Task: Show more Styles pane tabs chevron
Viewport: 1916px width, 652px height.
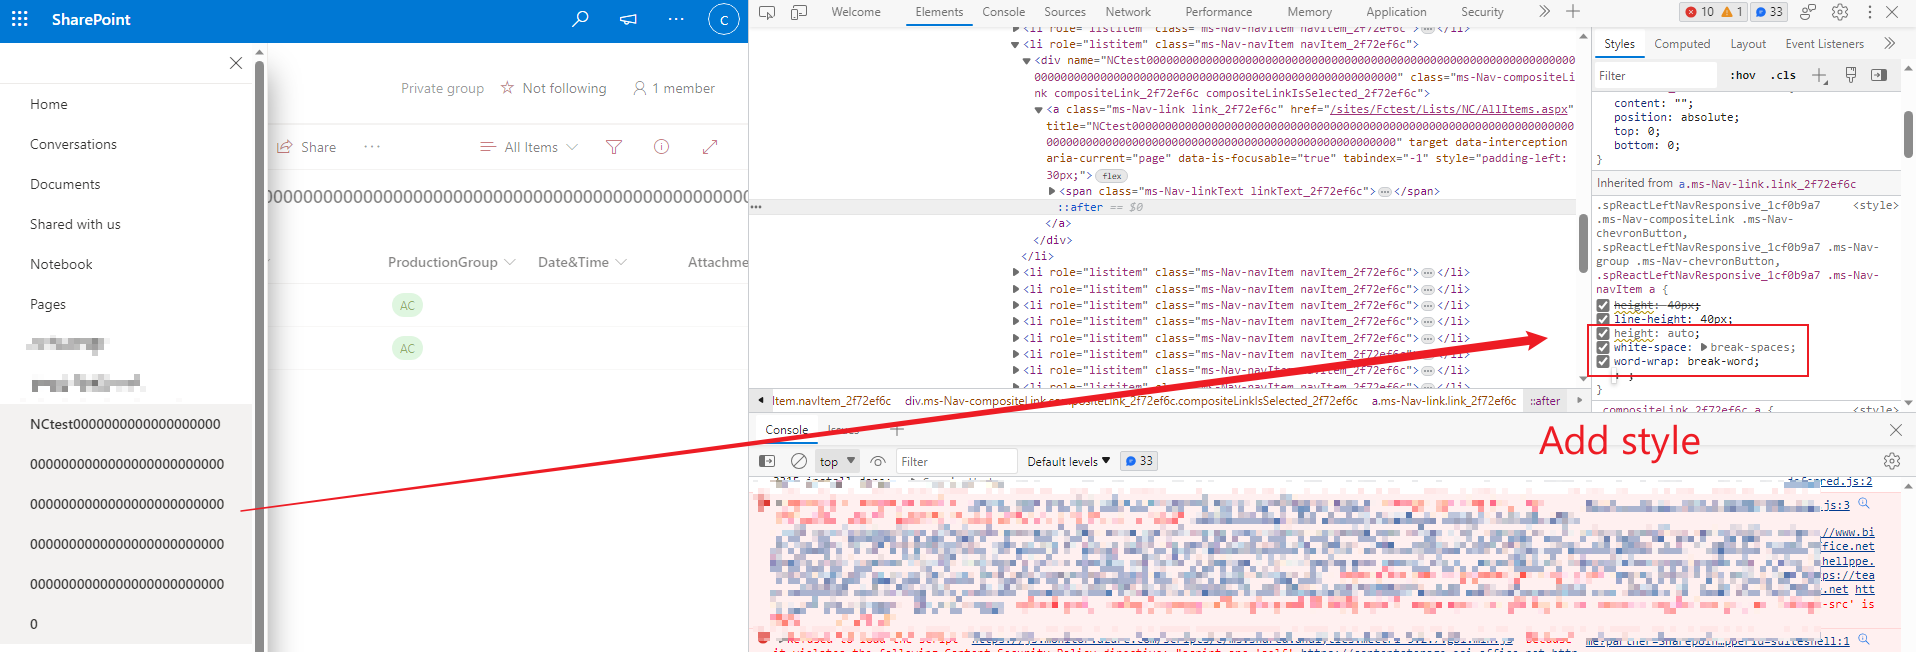Action: click(x=1889, y=43)
